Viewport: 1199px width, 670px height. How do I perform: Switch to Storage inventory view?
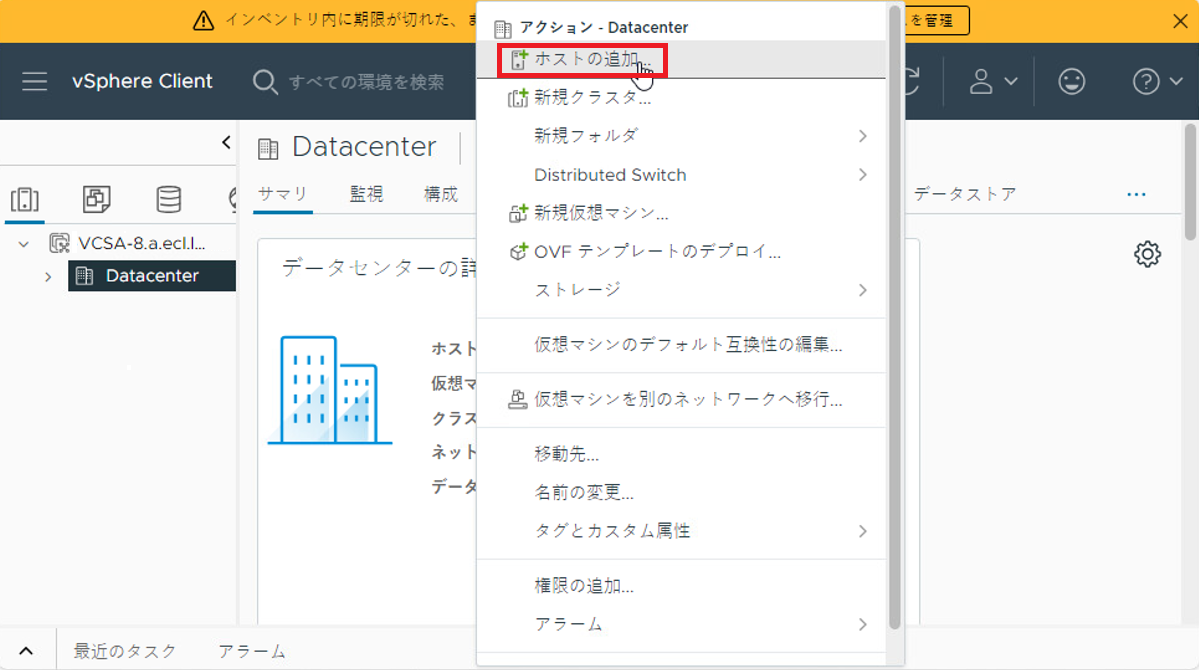[x=168, y=200]
